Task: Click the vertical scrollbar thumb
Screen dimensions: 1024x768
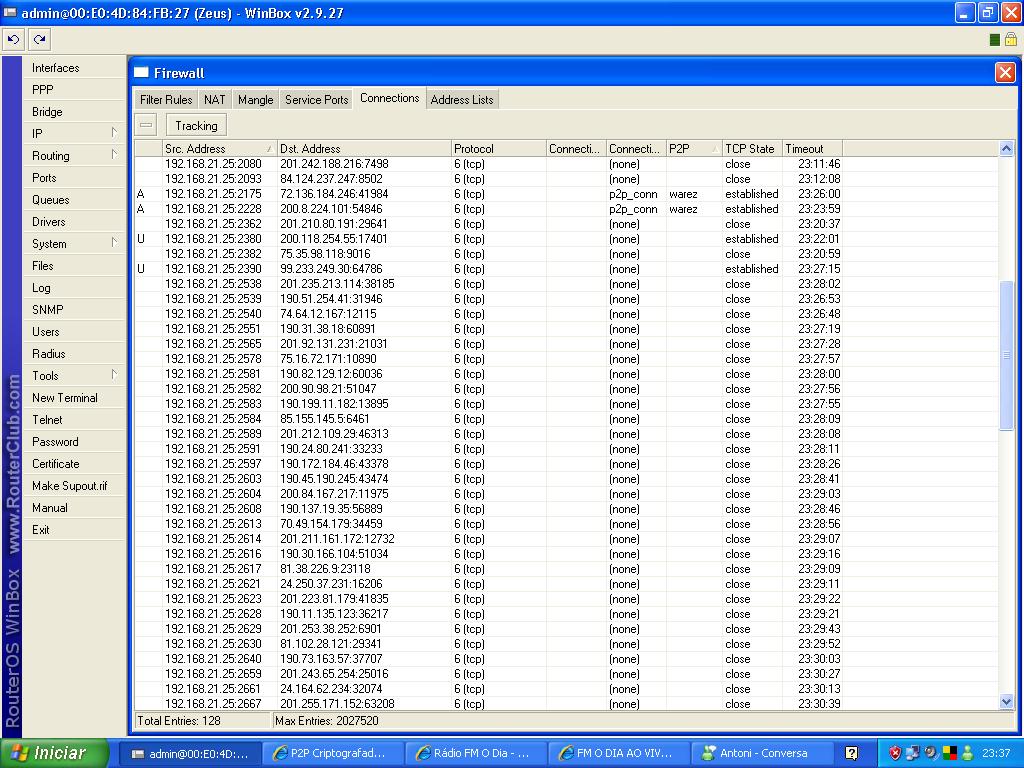Action: tap(1006, 355)
